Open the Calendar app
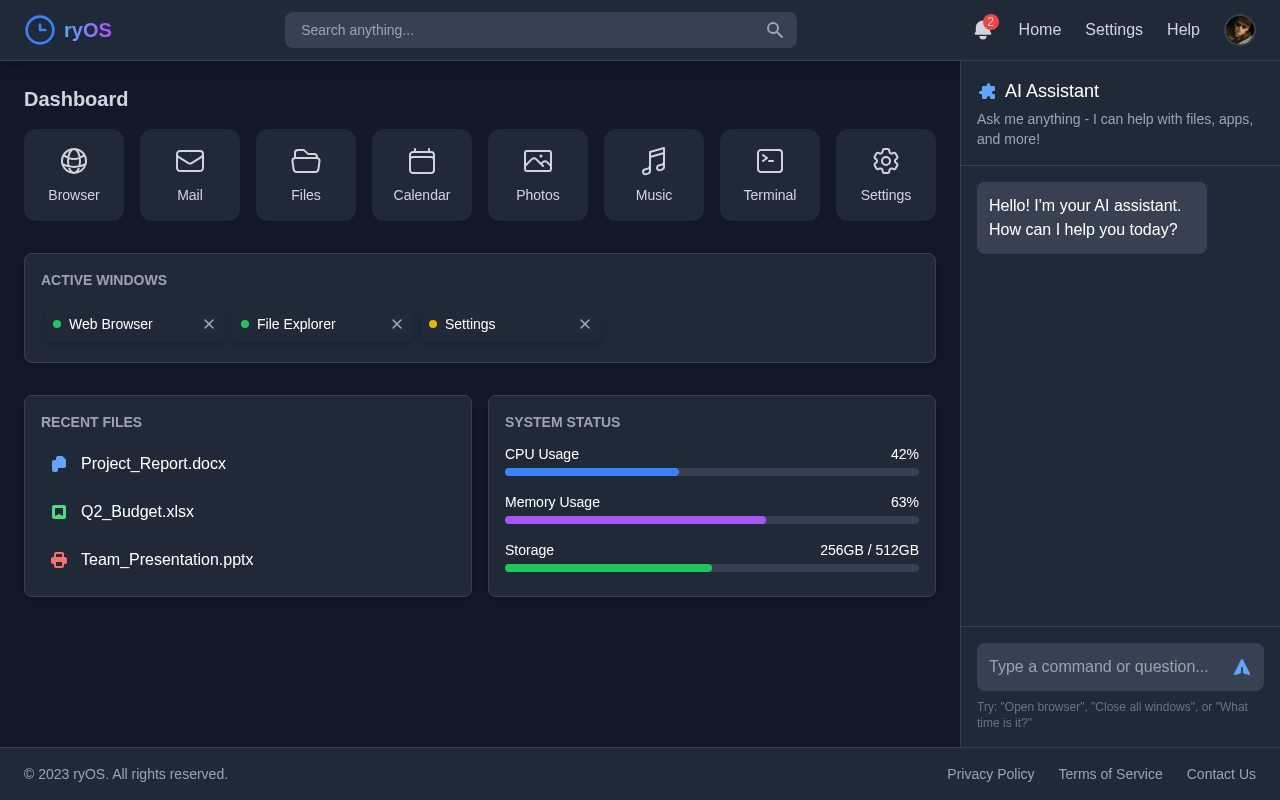 [x=422, y=175]
